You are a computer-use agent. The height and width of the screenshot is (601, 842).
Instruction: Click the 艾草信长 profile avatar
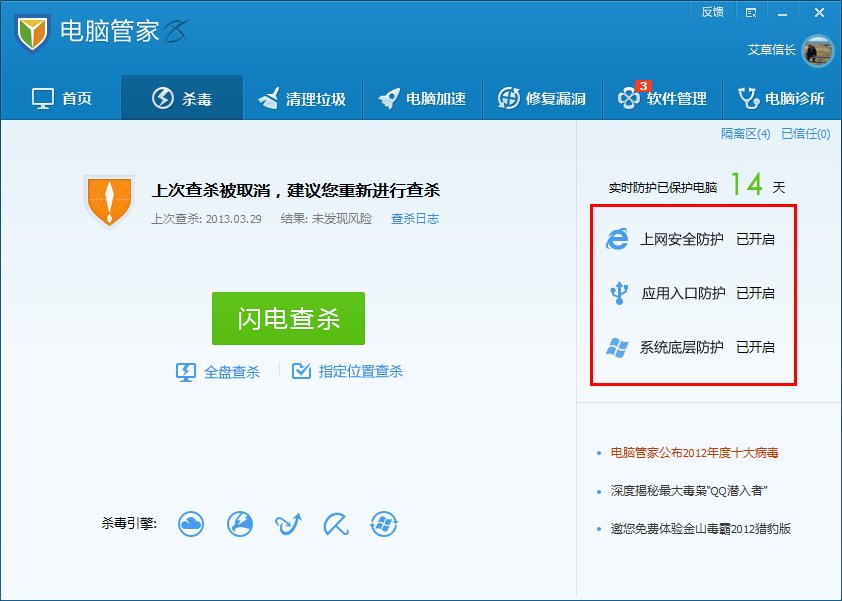tap(818, 52)
